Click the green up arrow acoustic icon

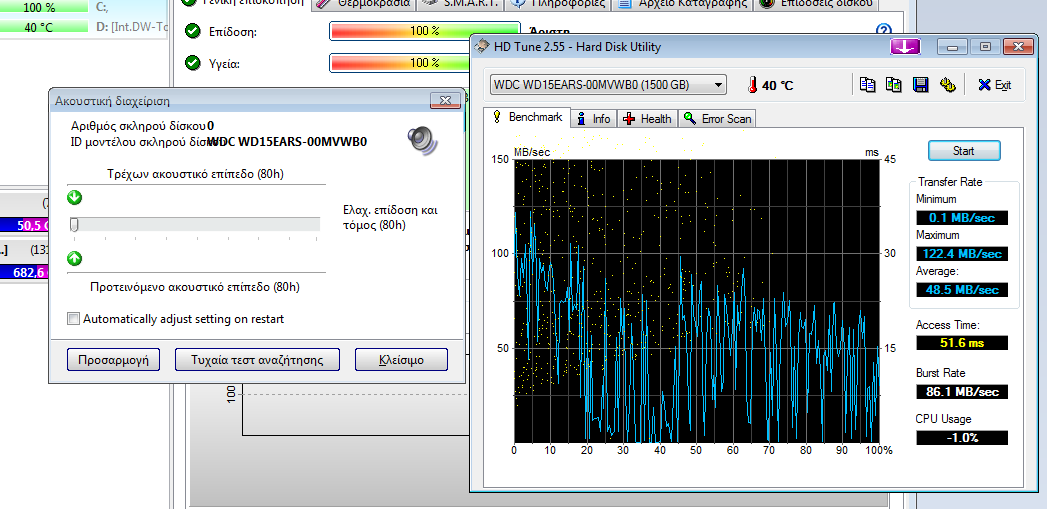pos(74,258)
